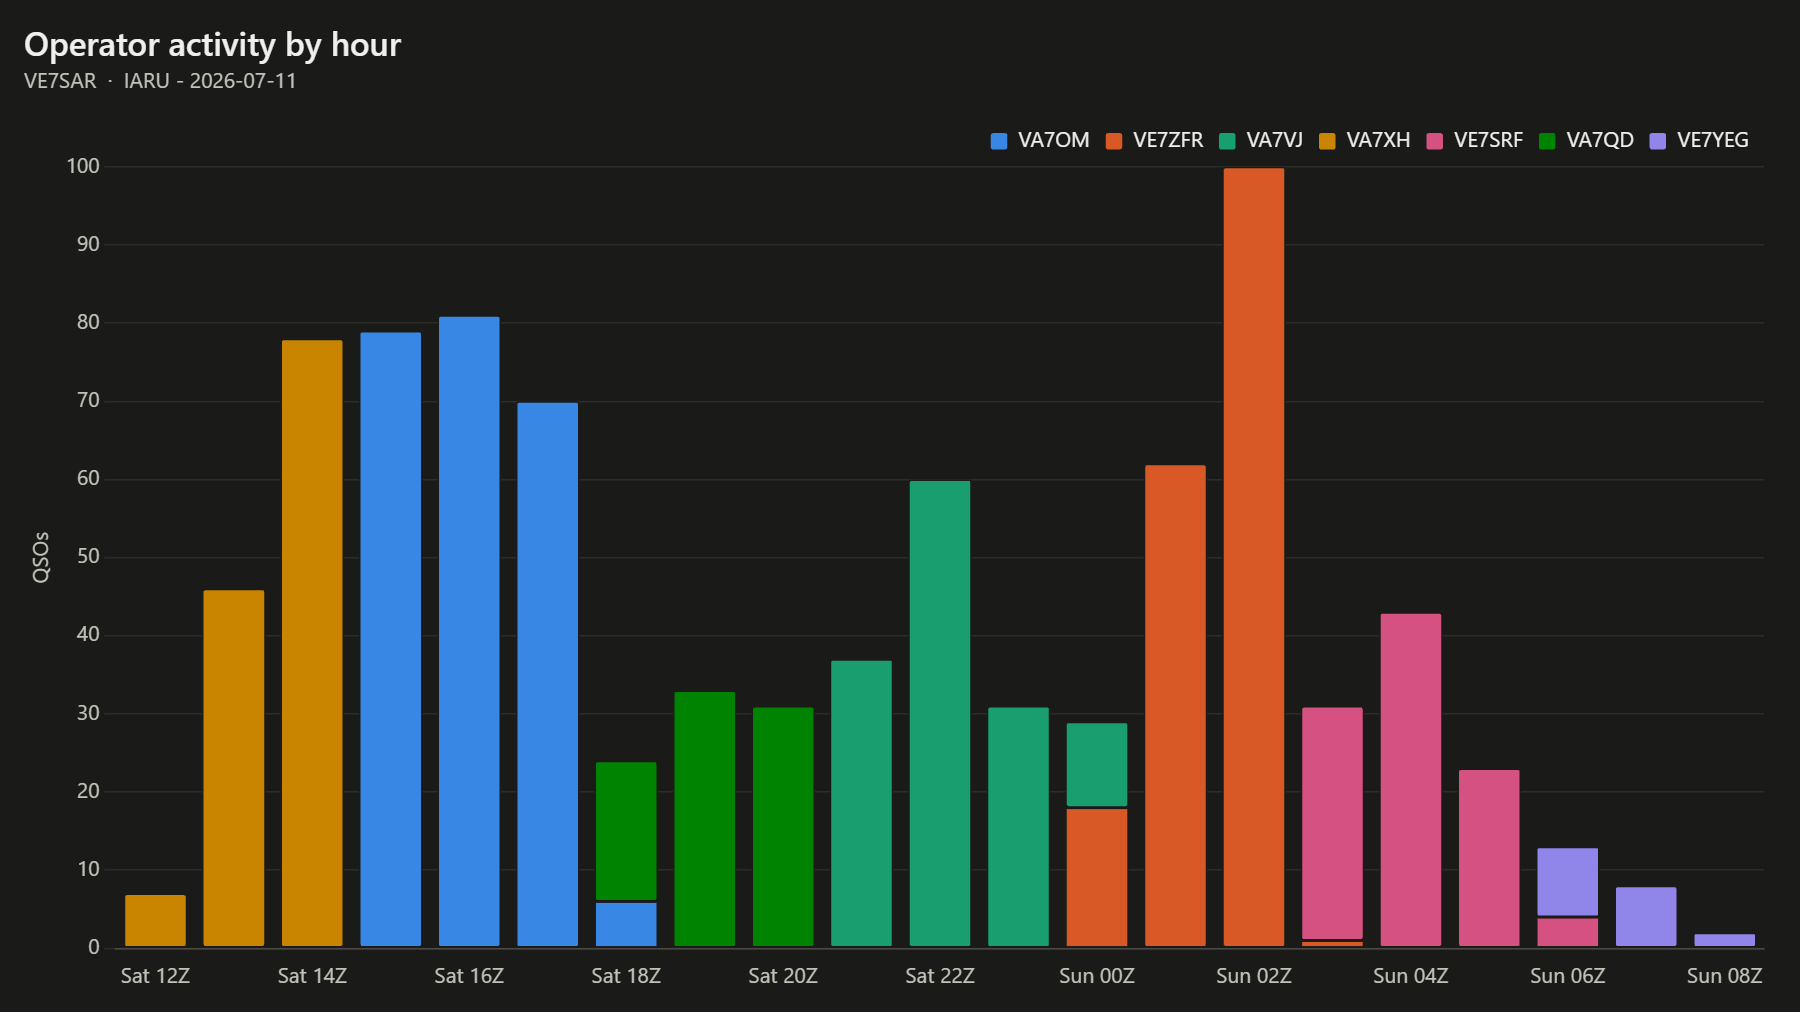Select the small blue VA7OM segment at Sat 18Z
1800x1012 pixels.
point(626,924)
